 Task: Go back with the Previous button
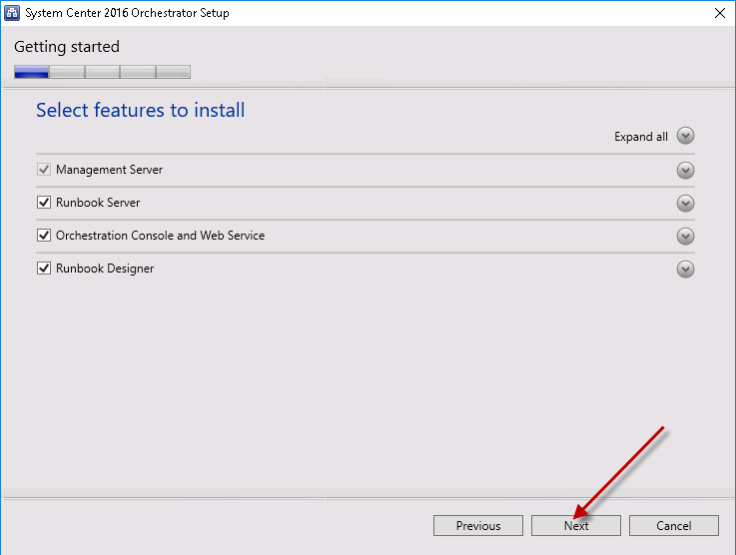(478, 526)
